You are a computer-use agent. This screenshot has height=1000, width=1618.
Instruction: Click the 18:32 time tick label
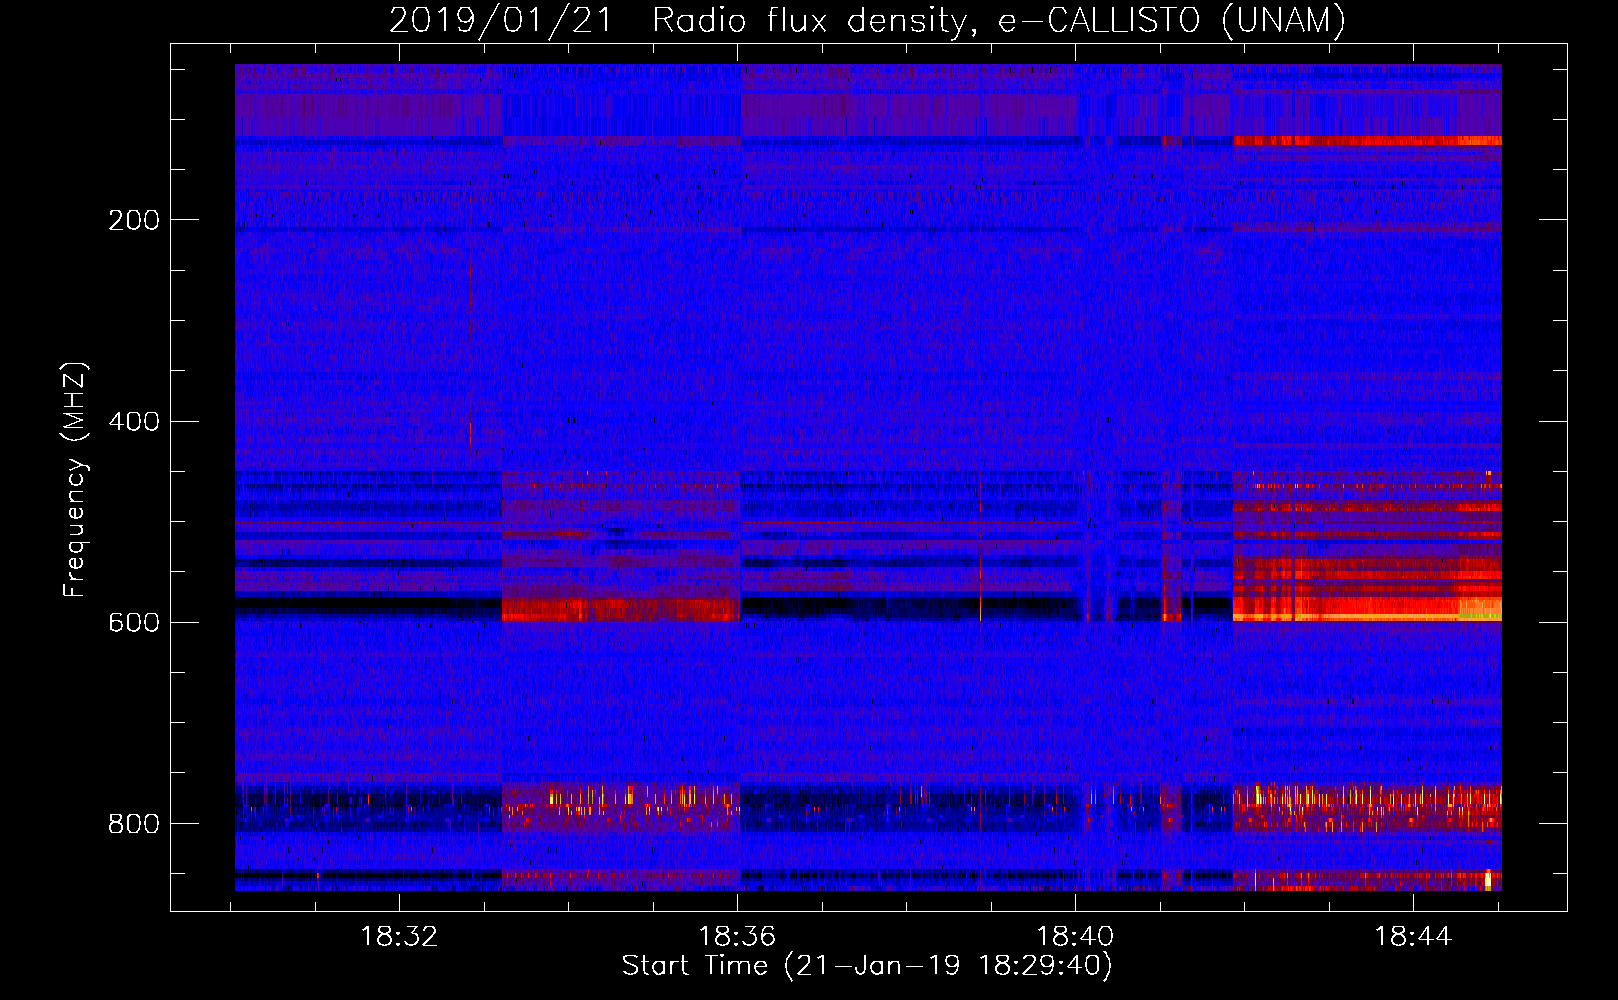pos(400,937)
